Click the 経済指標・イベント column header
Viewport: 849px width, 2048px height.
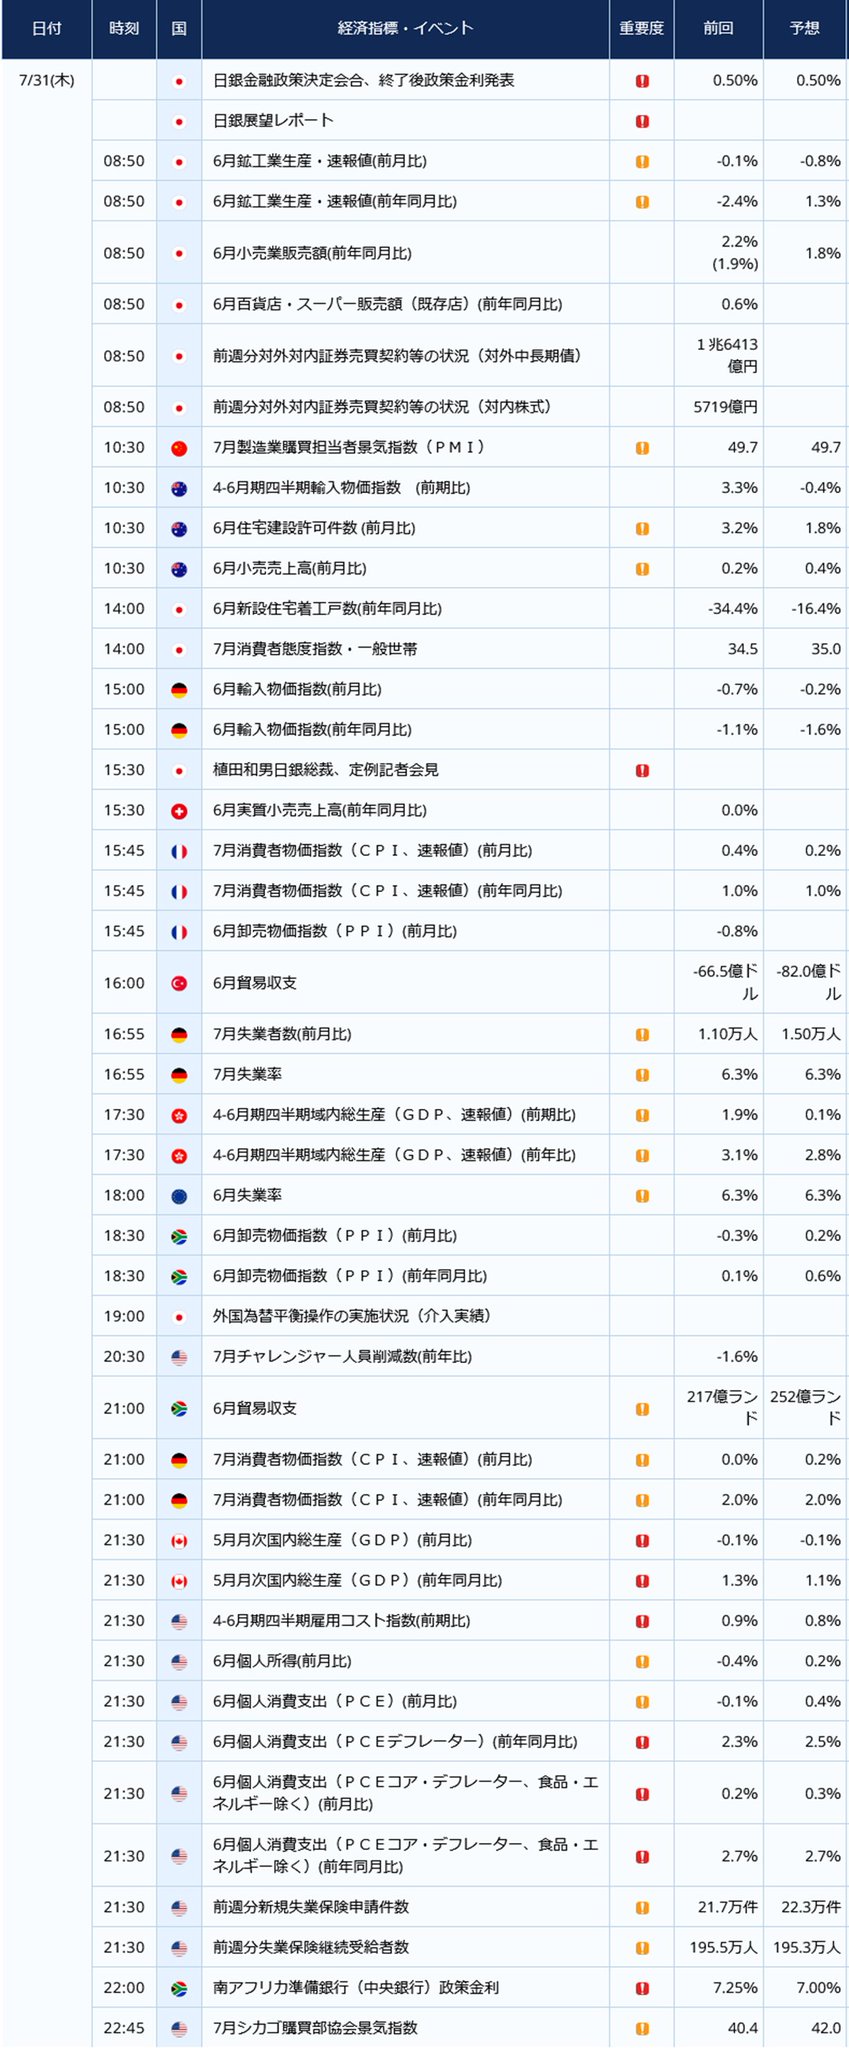405,29
